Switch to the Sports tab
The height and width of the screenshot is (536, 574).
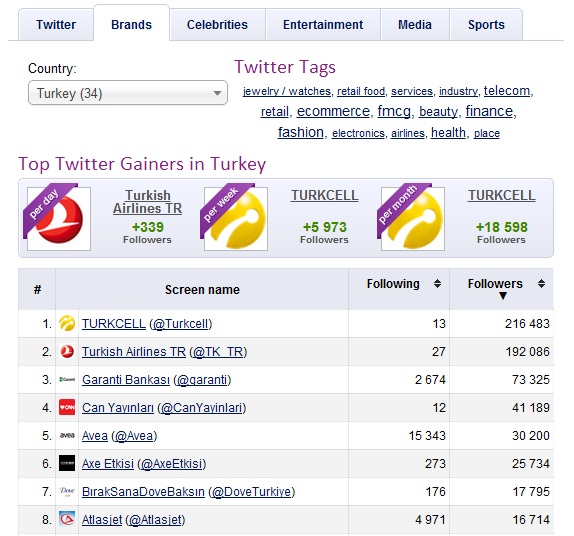click(x=486, y=25)
